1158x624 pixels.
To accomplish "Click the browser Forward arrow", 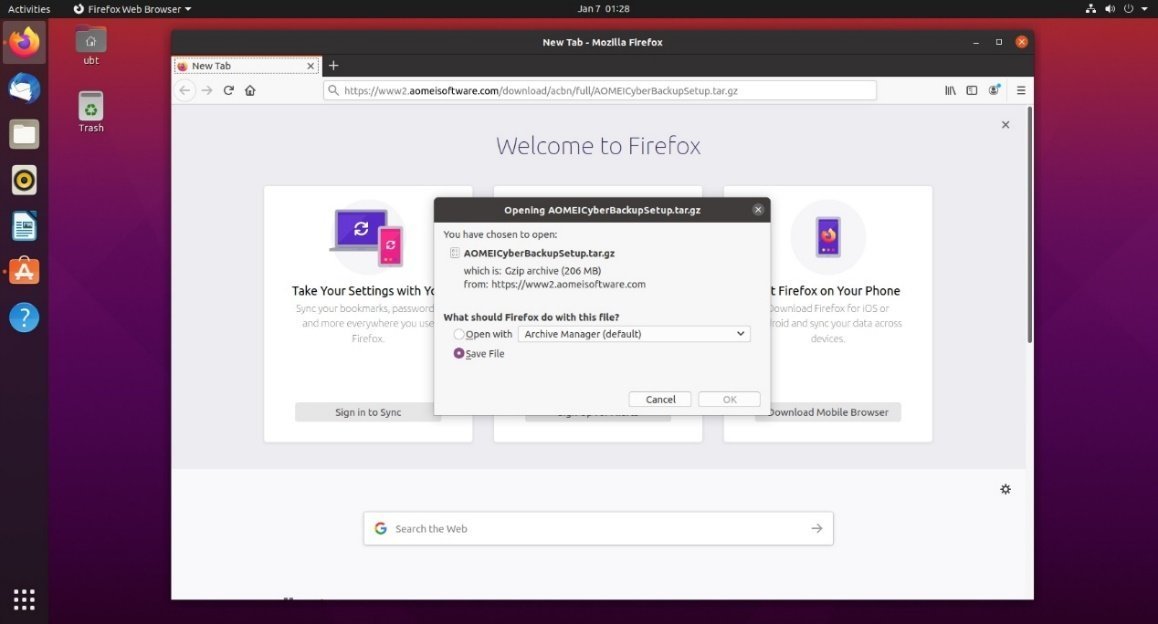I will pyautogui.click(x=207, y=90).
